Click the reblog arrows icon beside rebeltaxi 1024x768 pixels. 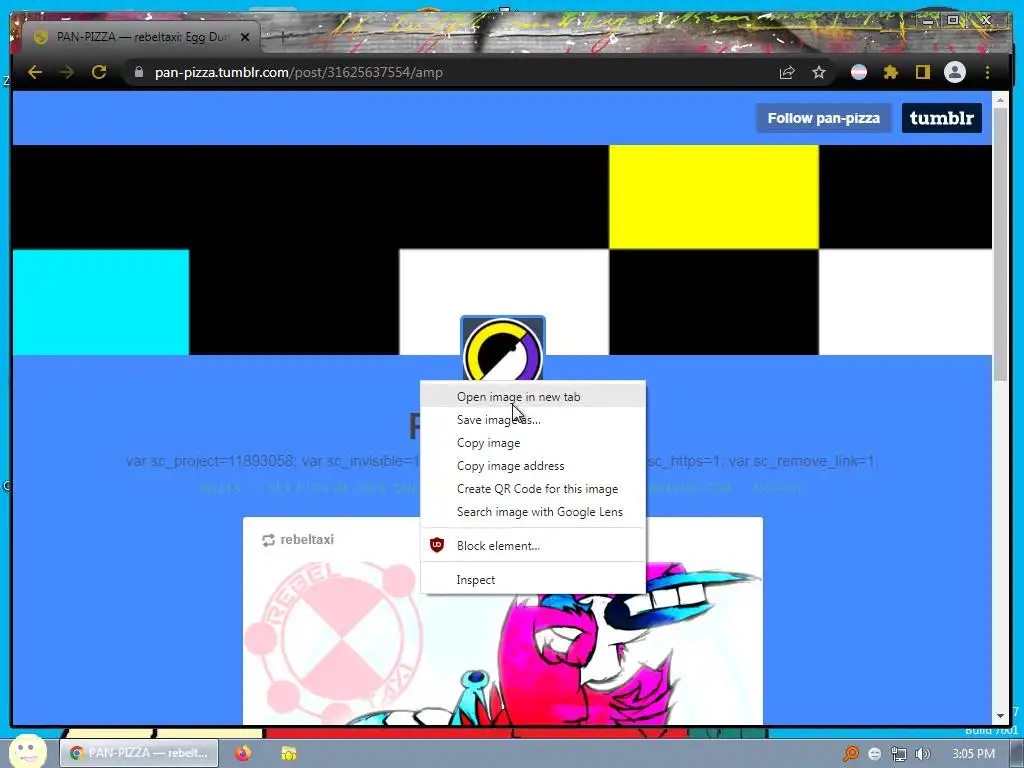coord(268,540)
